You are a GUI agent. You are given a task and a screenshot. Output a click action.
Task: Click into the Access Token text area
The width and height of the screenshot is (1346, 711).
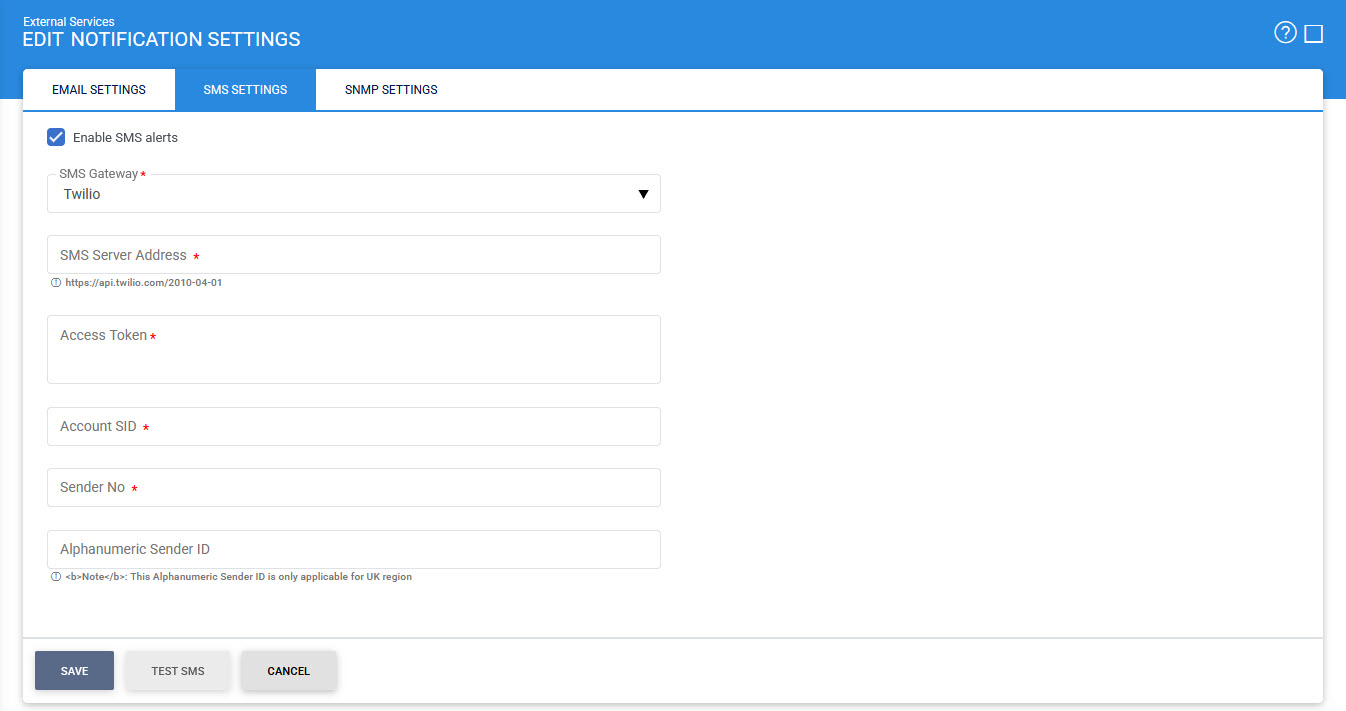coord(354,350)
